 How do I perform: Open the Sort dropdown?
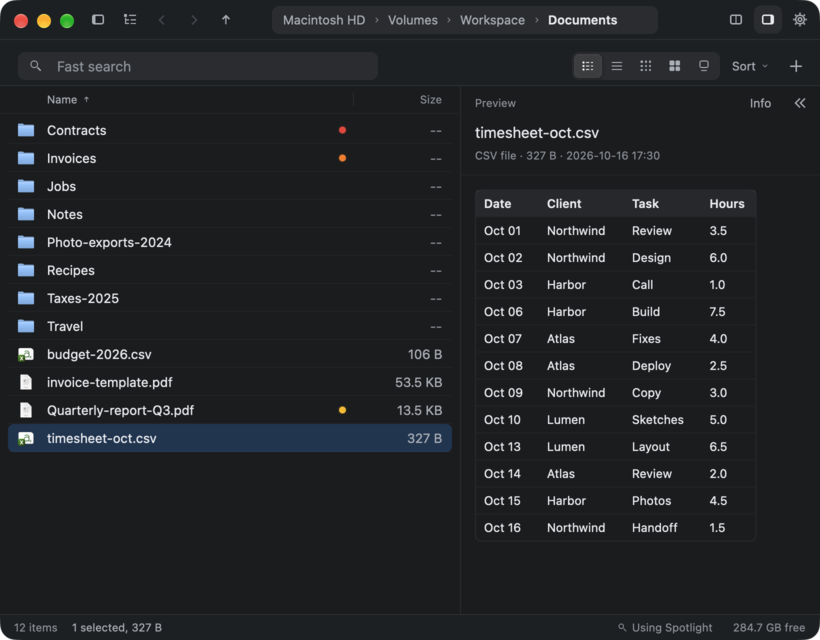click(x=749, y=66)
